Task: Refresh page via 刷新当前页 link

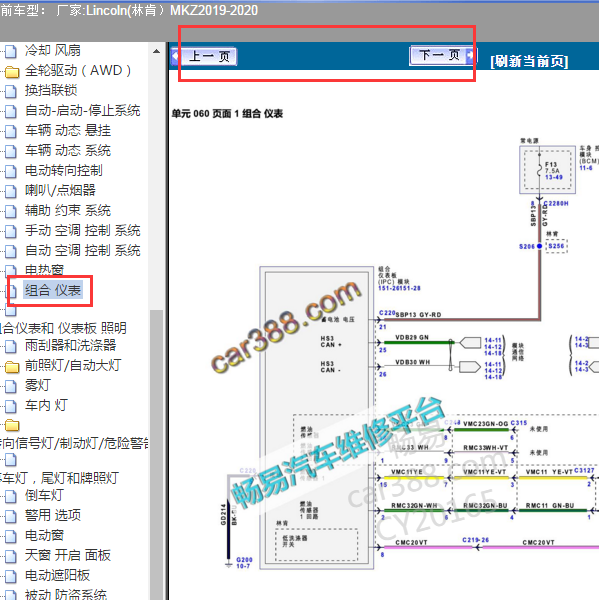Action: (x=529, y=61)
